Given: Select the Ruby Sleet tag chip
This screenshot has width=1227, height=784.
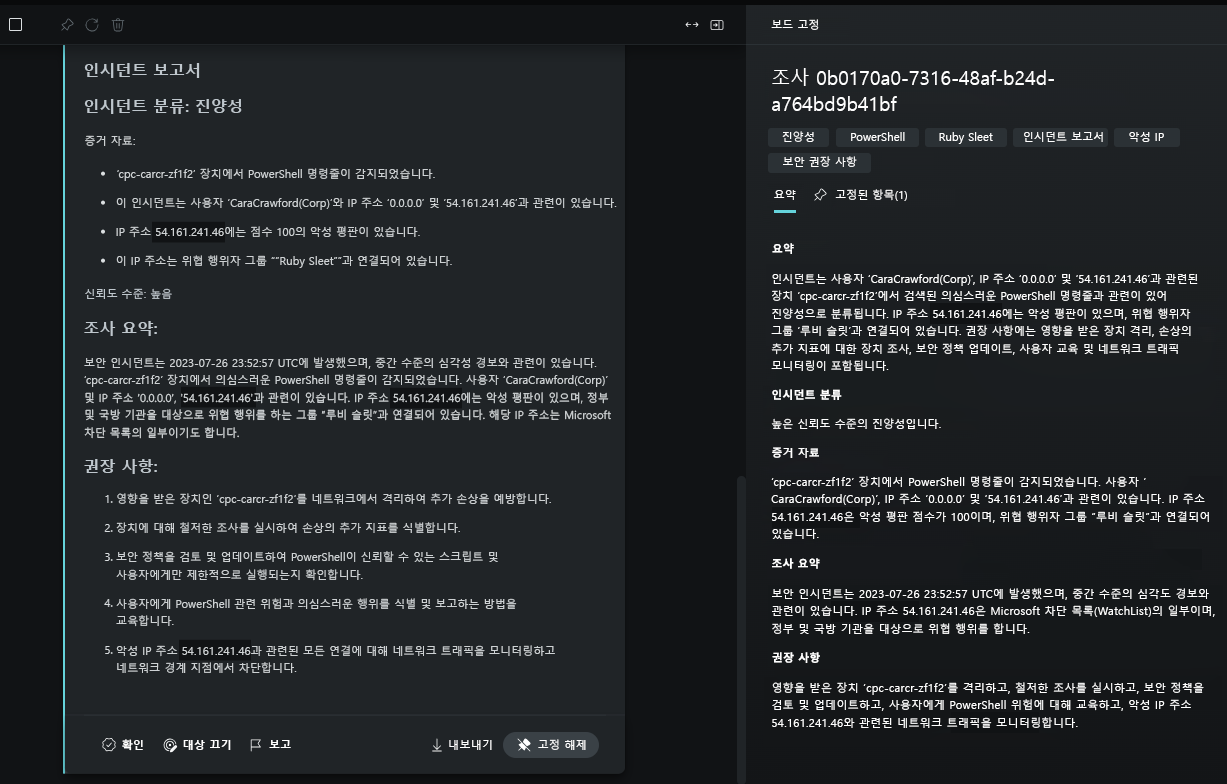Looking at the screenshot, I should click(965, 137).
